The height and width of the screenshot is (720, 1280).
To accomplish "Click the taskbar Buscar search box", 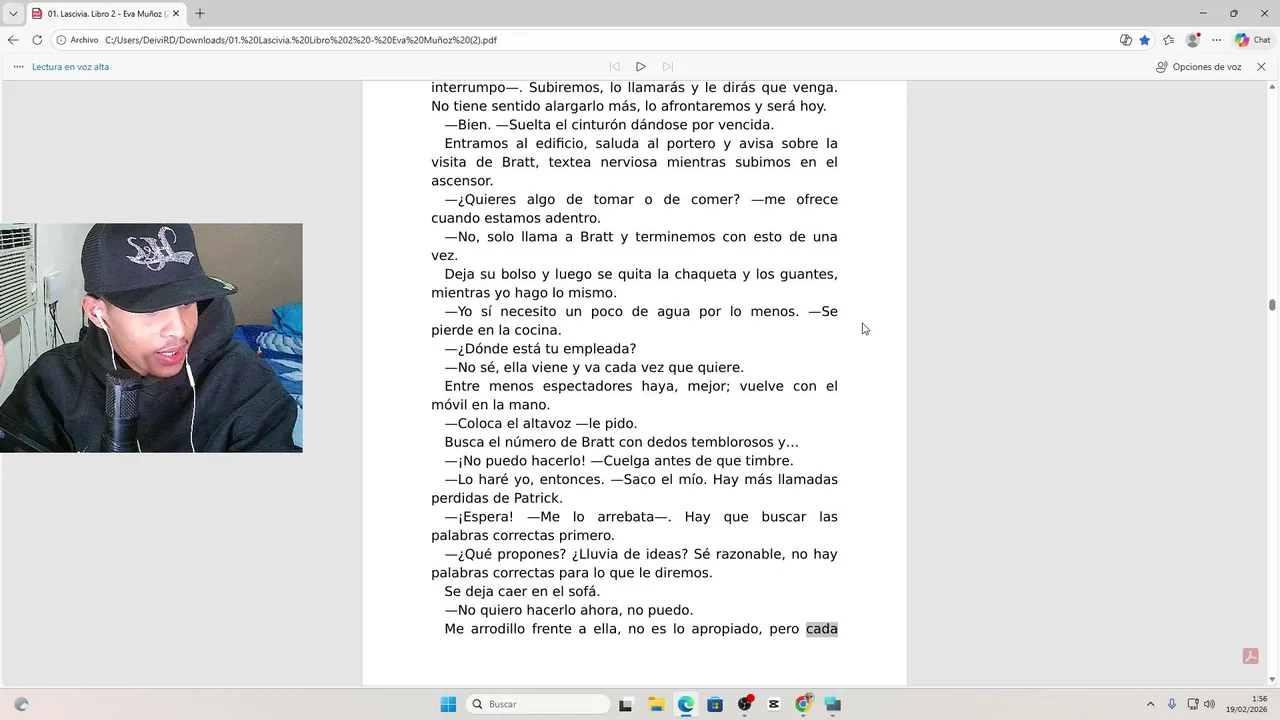I will click(538, 704).
